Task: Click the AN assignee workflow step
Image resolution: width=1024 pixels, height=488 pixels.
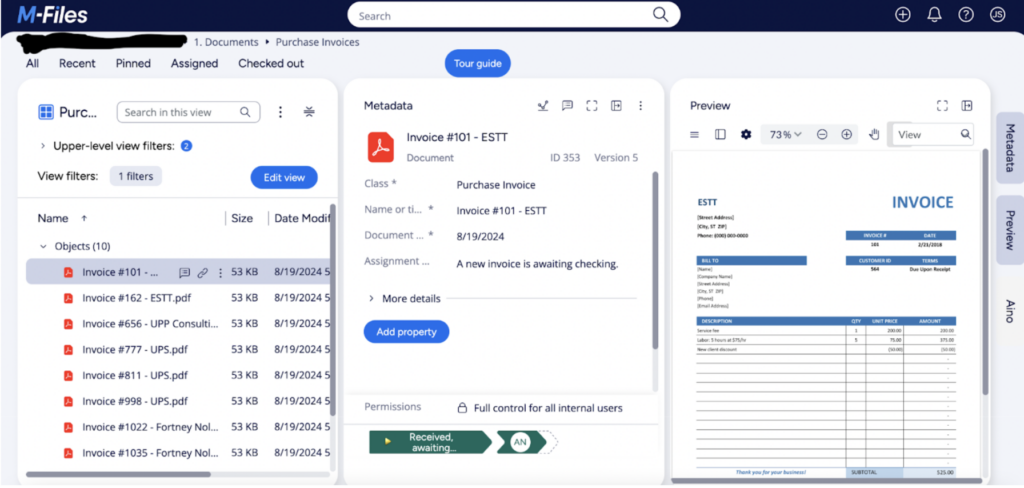Action: click(x=521, y=442)
